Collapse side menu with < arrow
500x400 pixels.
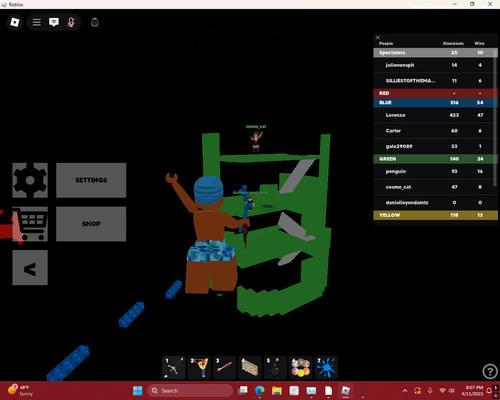30,268
